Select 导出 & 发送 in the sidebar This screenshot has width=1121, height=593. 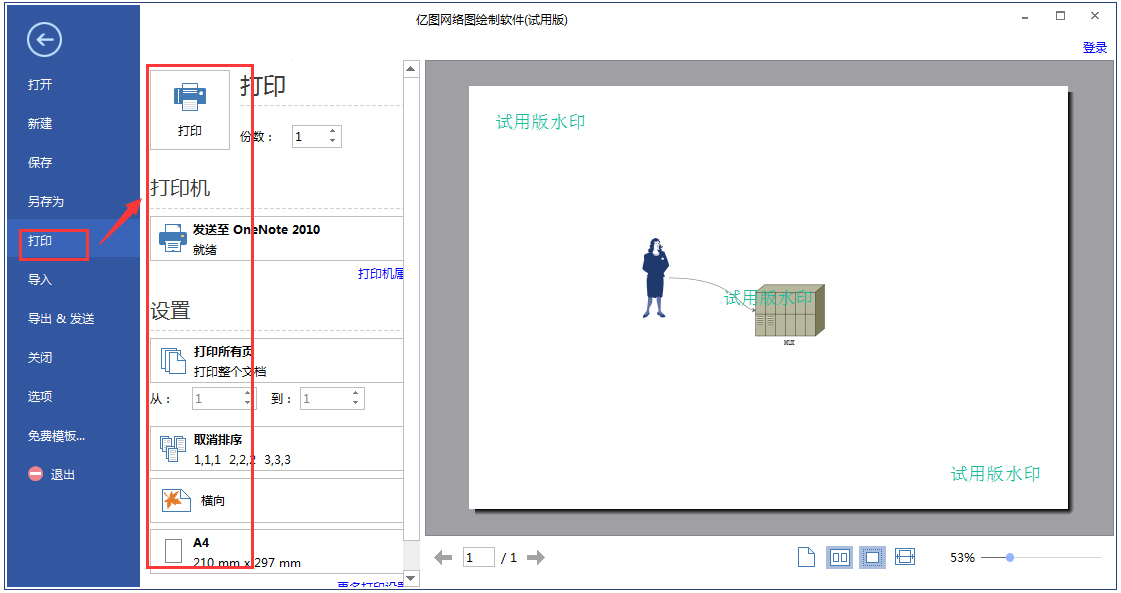[62, 318]
